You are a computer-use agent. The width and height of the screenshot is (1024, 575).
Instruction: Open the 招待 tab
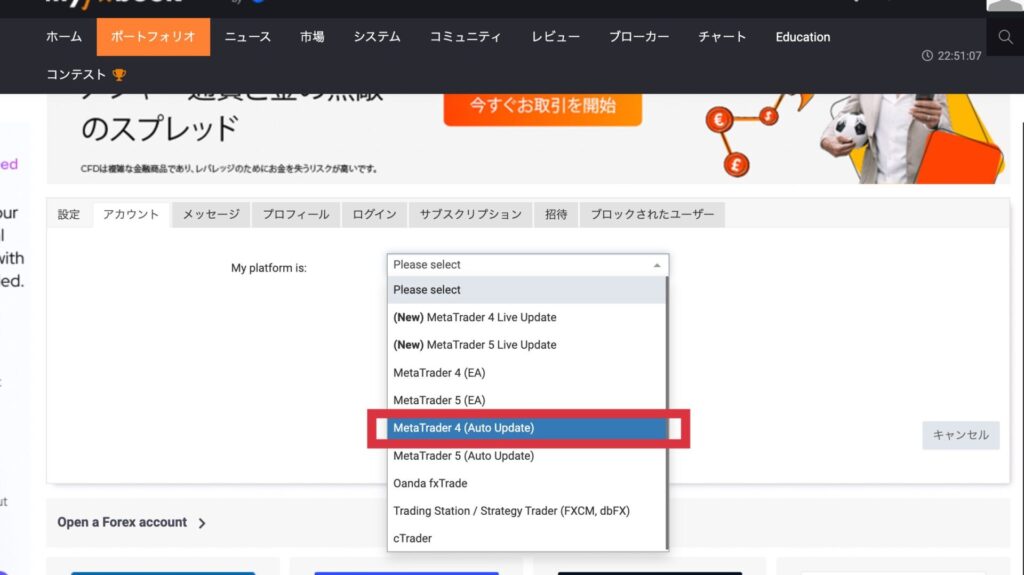(x=556, y=214)
